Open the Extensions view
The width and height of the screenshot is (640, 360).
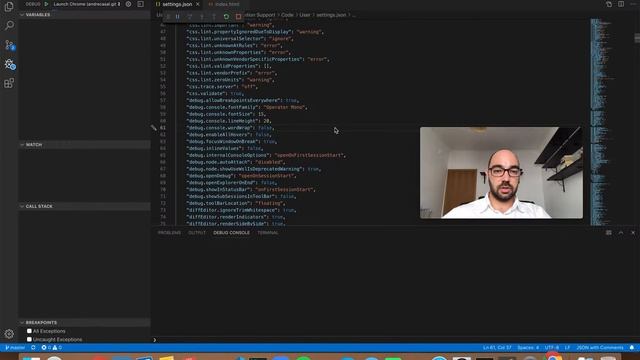(9, 83)
